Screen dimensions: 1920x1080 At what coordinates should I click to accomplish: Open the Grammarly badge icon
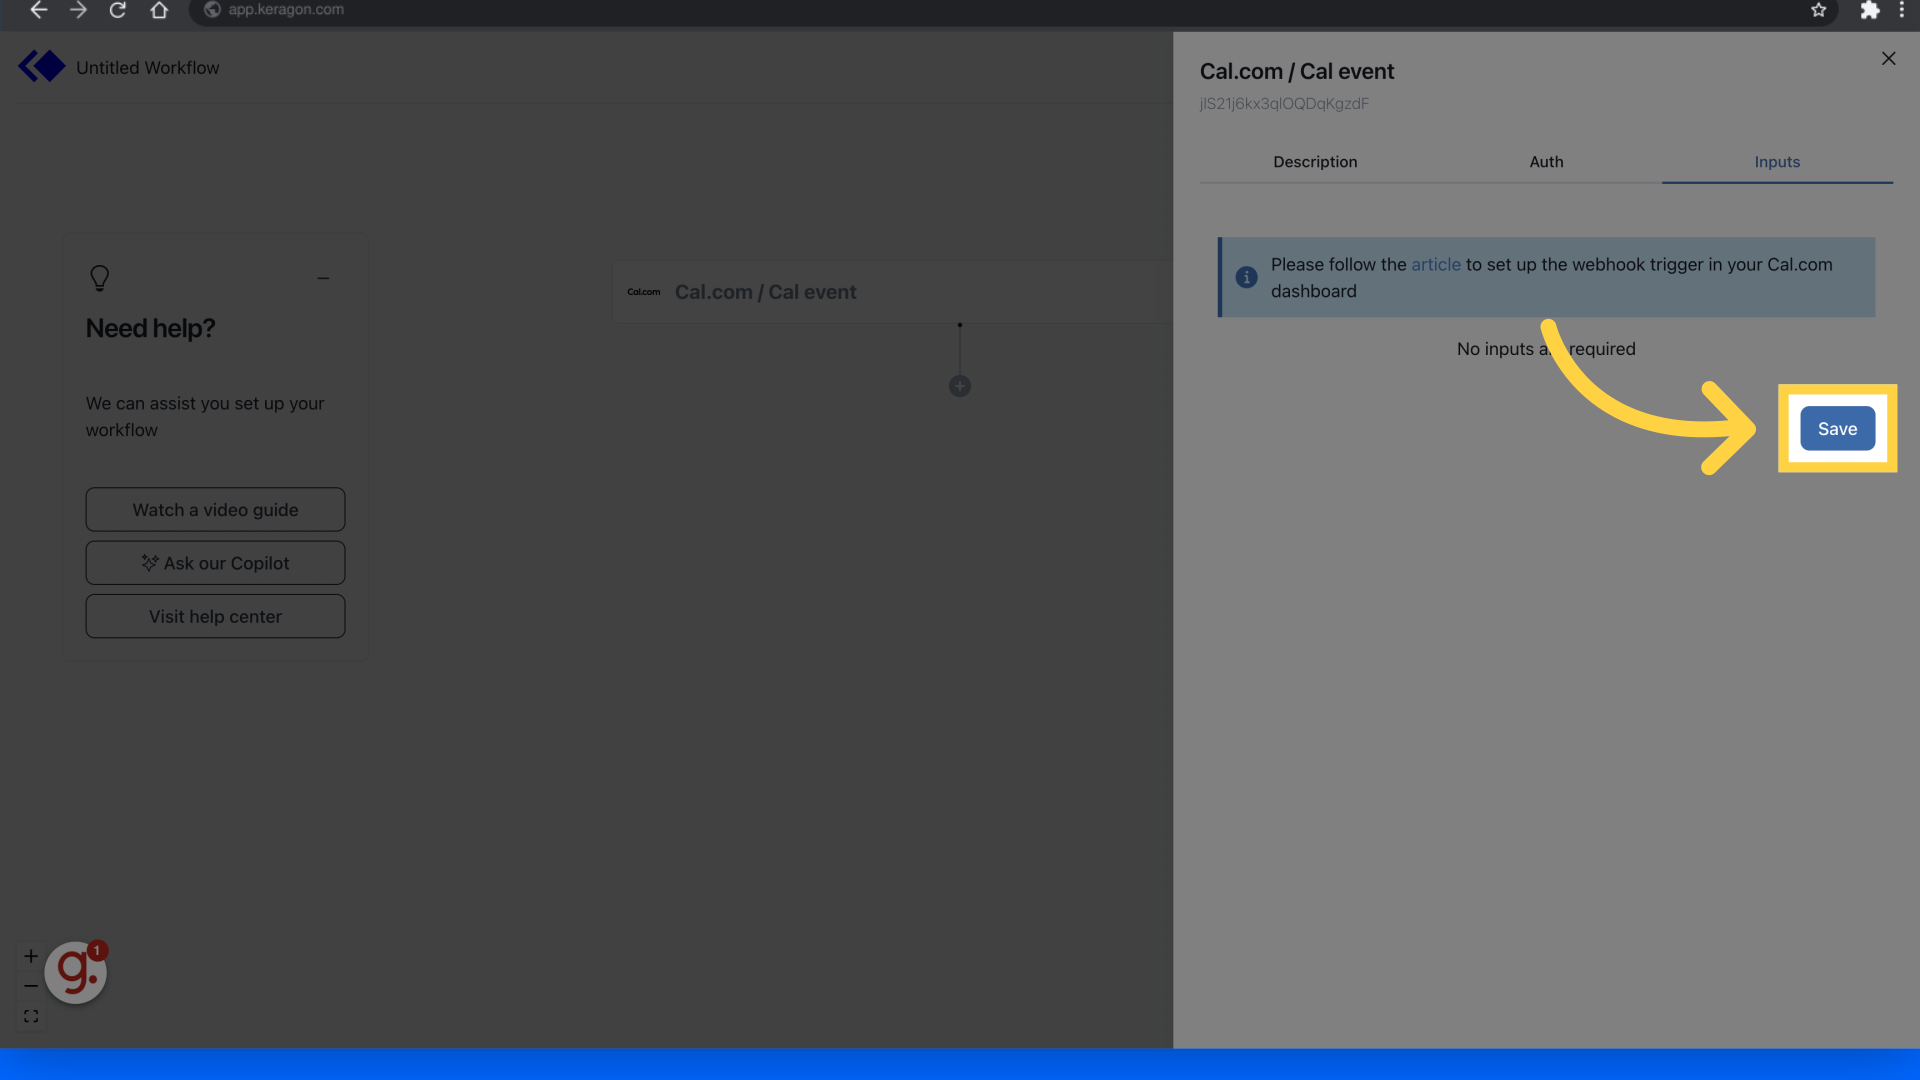pos(76,972)
